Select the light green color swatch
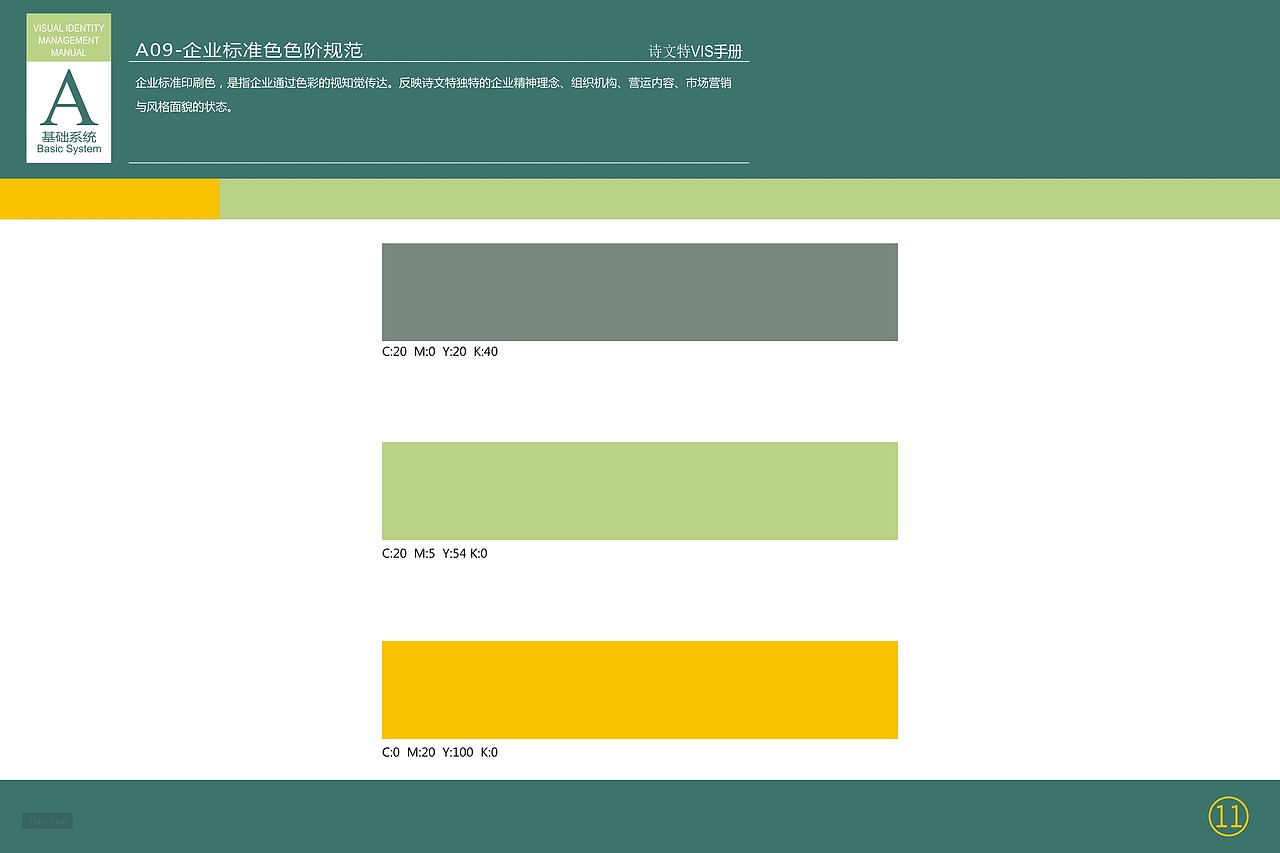The width and height of the screenshot is (1280, 853). click(639, 490)
